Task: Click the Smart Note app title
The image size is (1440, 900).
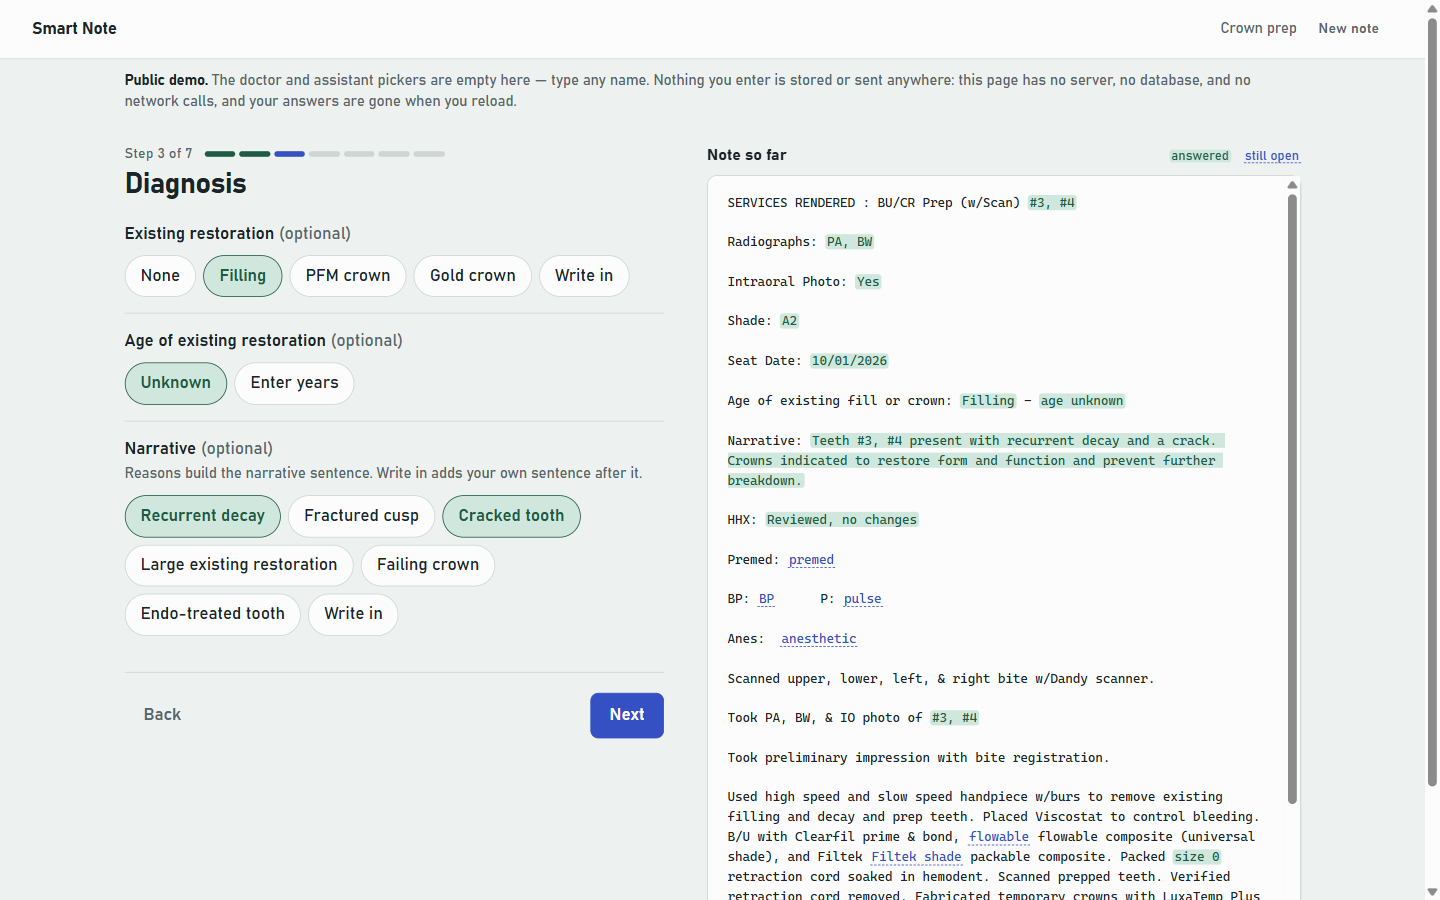Action: click(x=74, y=28)
